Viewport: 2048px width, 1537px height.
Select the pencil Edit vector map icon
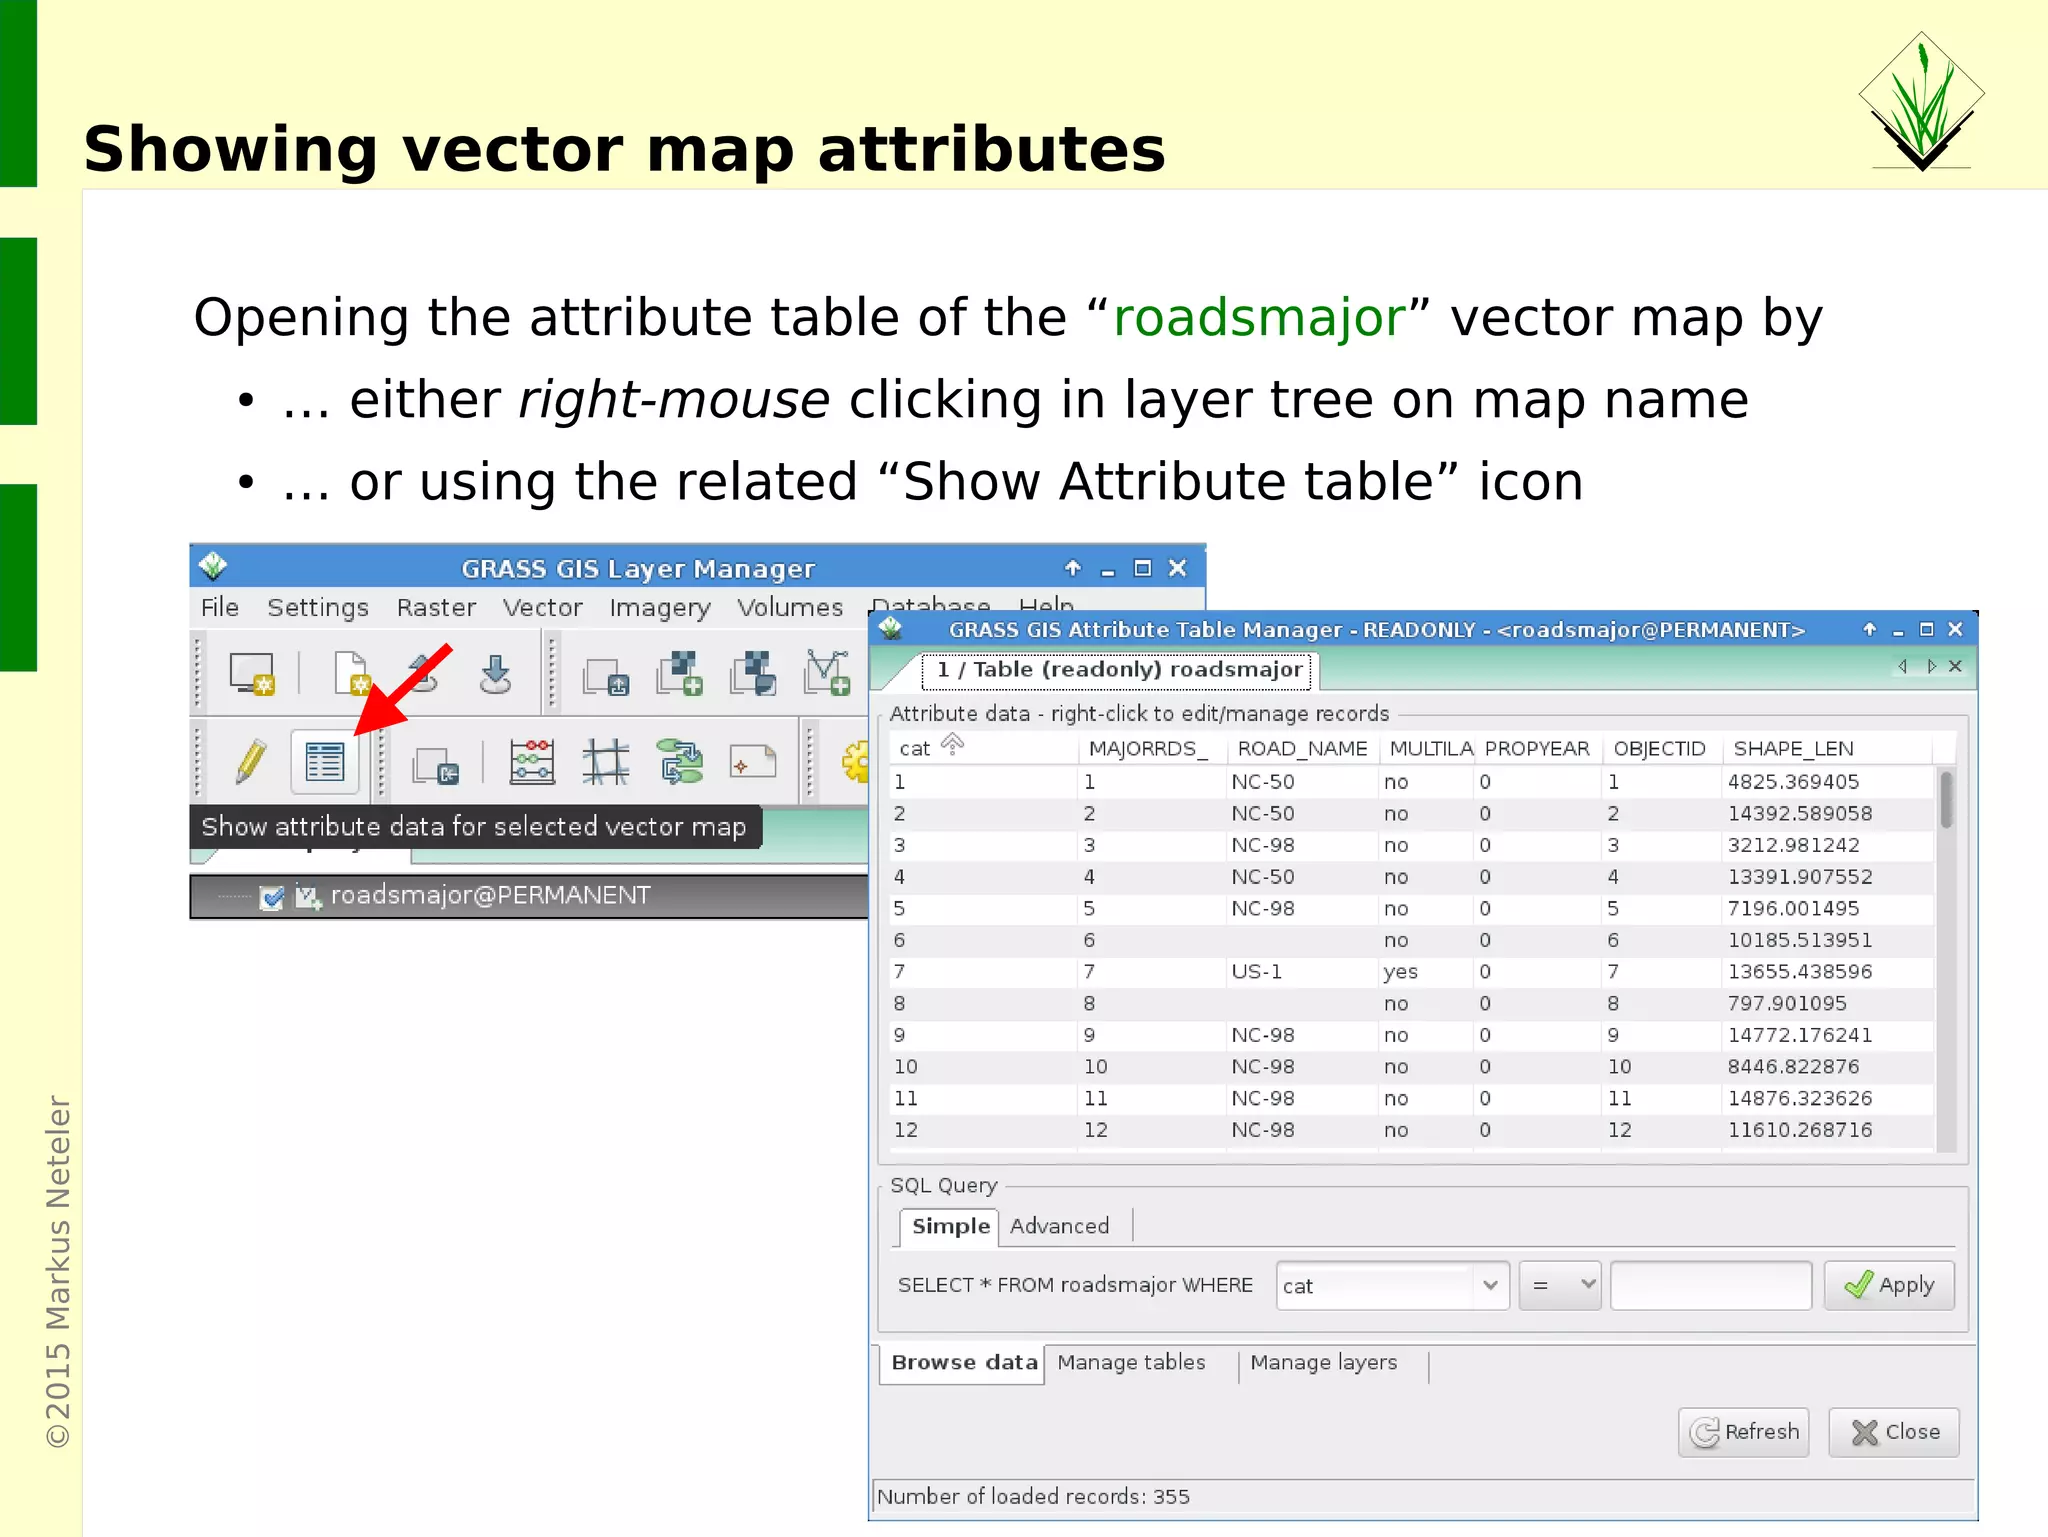click(x=251, y=762)
